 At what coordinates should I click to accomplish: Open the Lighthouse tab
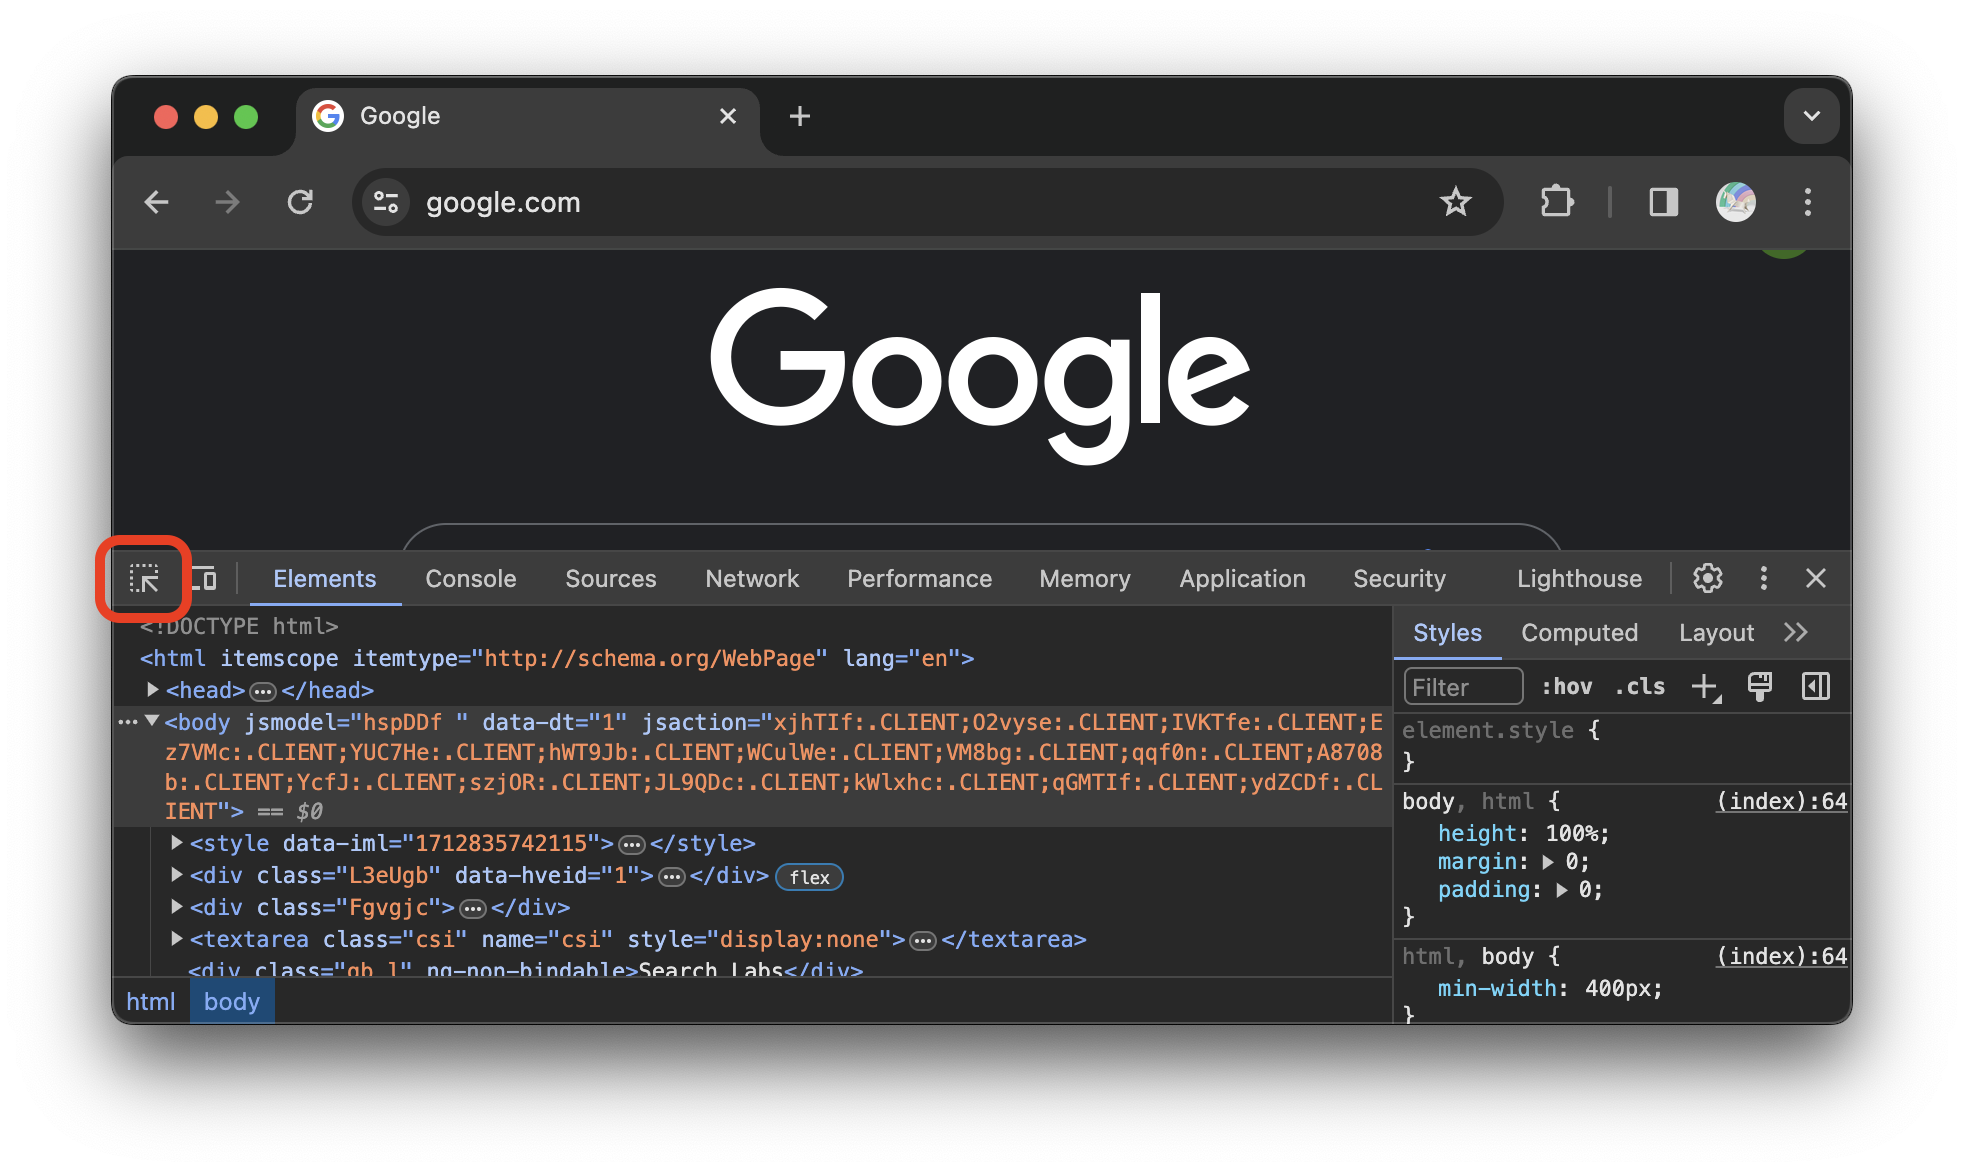coord(1580,579)
